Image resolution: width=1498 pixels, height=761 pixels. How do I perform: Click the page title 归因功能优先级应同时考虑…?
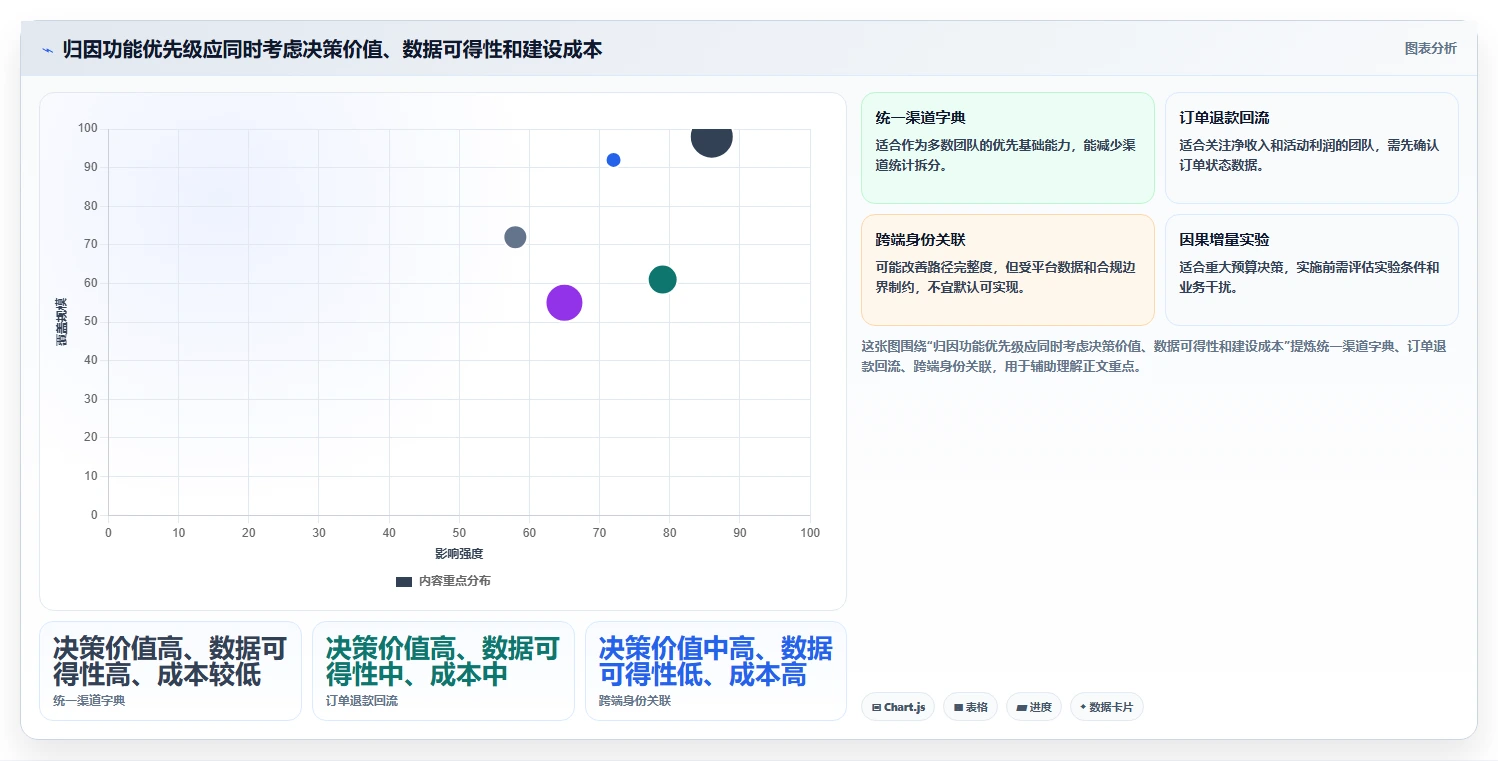click(332, 49)
